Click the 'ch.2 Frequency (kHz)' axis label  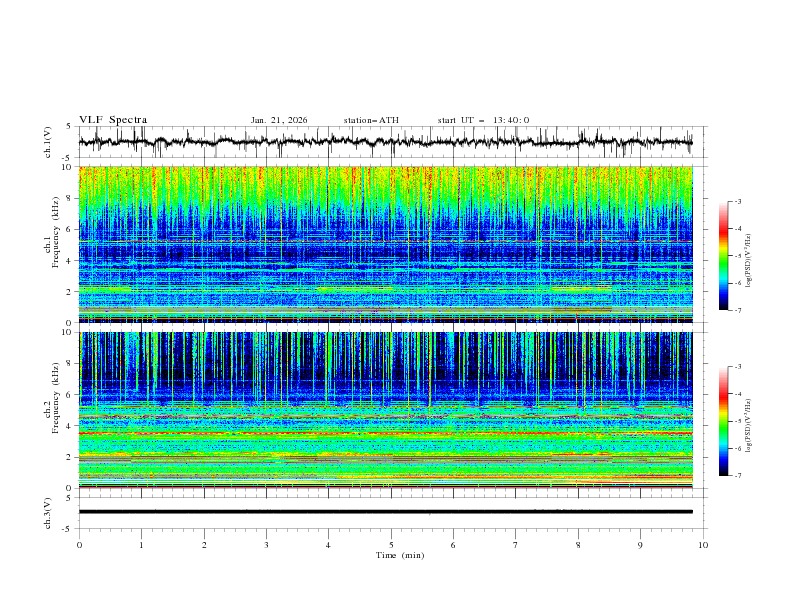point(52,398)
